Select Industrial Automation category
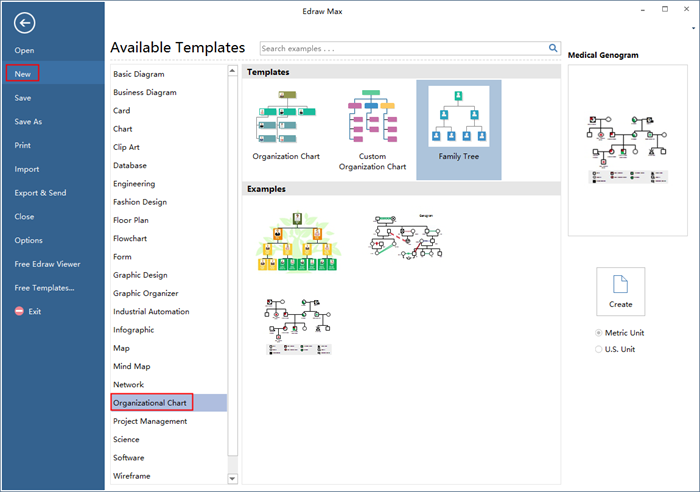This screenshot has width=700, height=492. (x=151, y=312)
